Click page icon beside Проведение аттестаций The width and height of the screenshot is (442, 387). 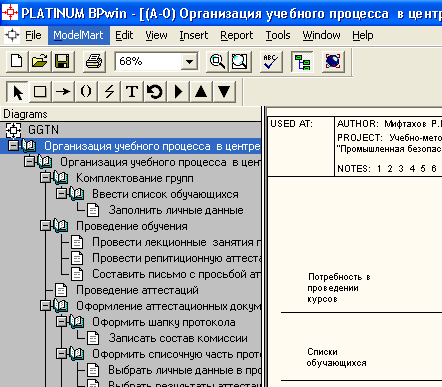61,290
